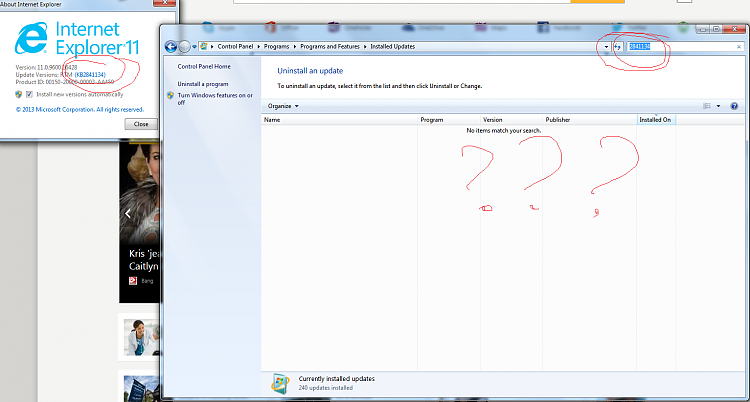Click the installed updates icon in details pane

point(280,383)
